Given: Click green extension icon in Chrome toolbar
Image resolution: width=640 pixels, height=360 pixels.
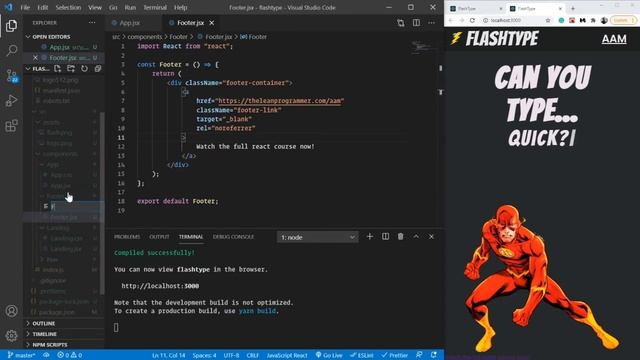Looking at the screenshot, I should [562, 20].
